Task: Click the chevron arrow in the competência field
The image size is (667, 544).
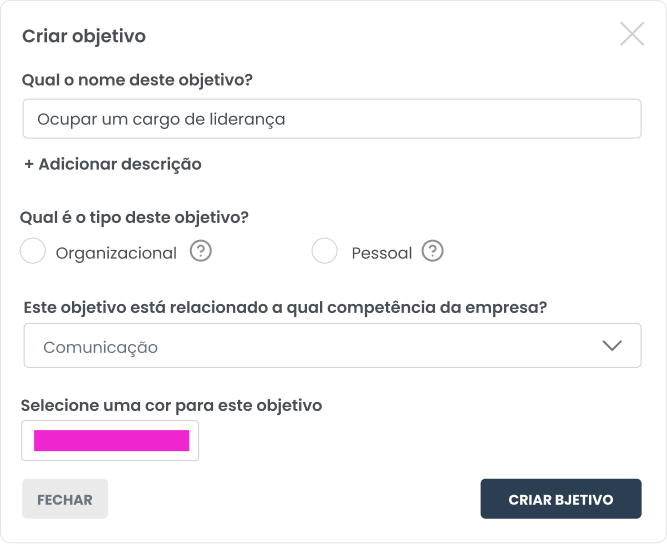Action: pos(612,346)
